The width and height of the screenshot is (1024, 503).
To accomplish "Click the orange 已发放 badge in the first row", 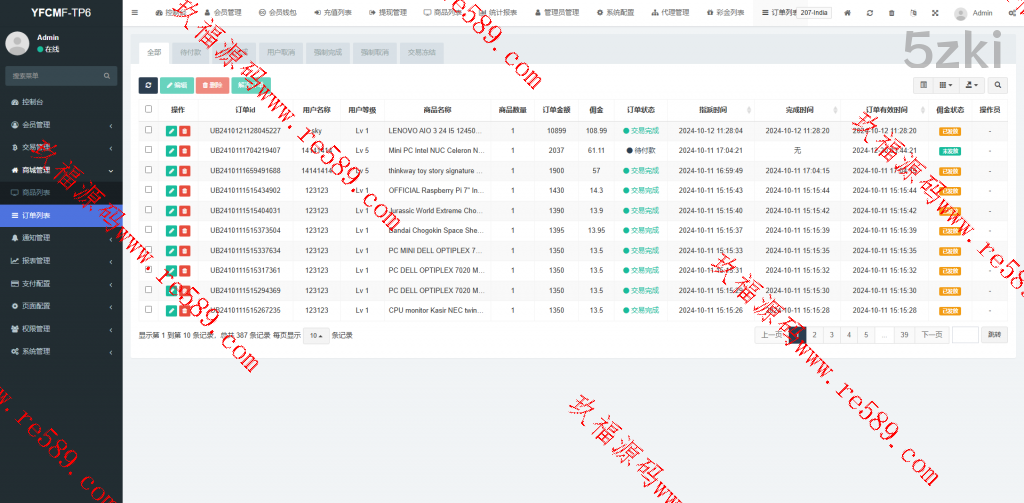I will (x=949, y=131).
